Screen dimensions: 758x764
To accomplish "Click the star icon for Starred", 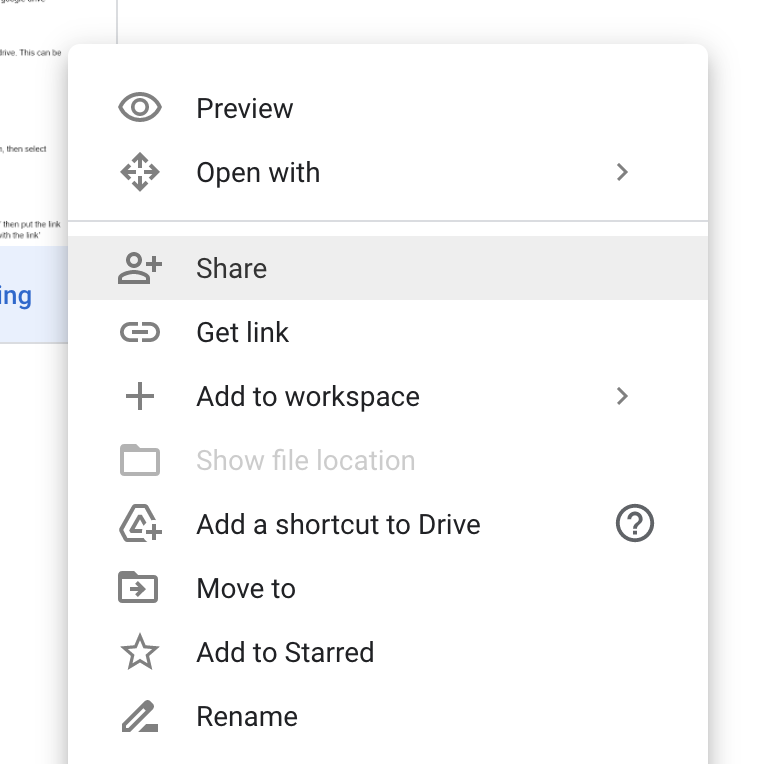I will [x=140, y=651].
